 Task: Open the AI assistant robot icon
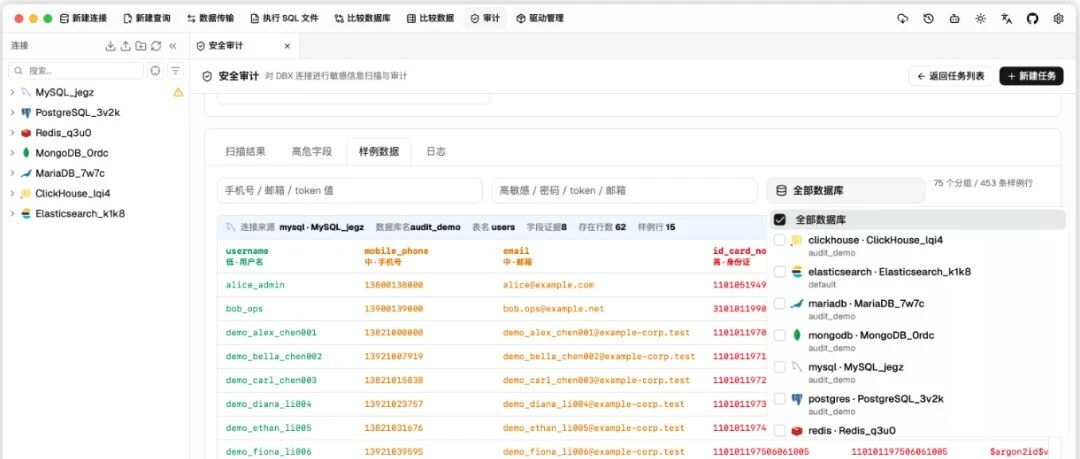954,19
